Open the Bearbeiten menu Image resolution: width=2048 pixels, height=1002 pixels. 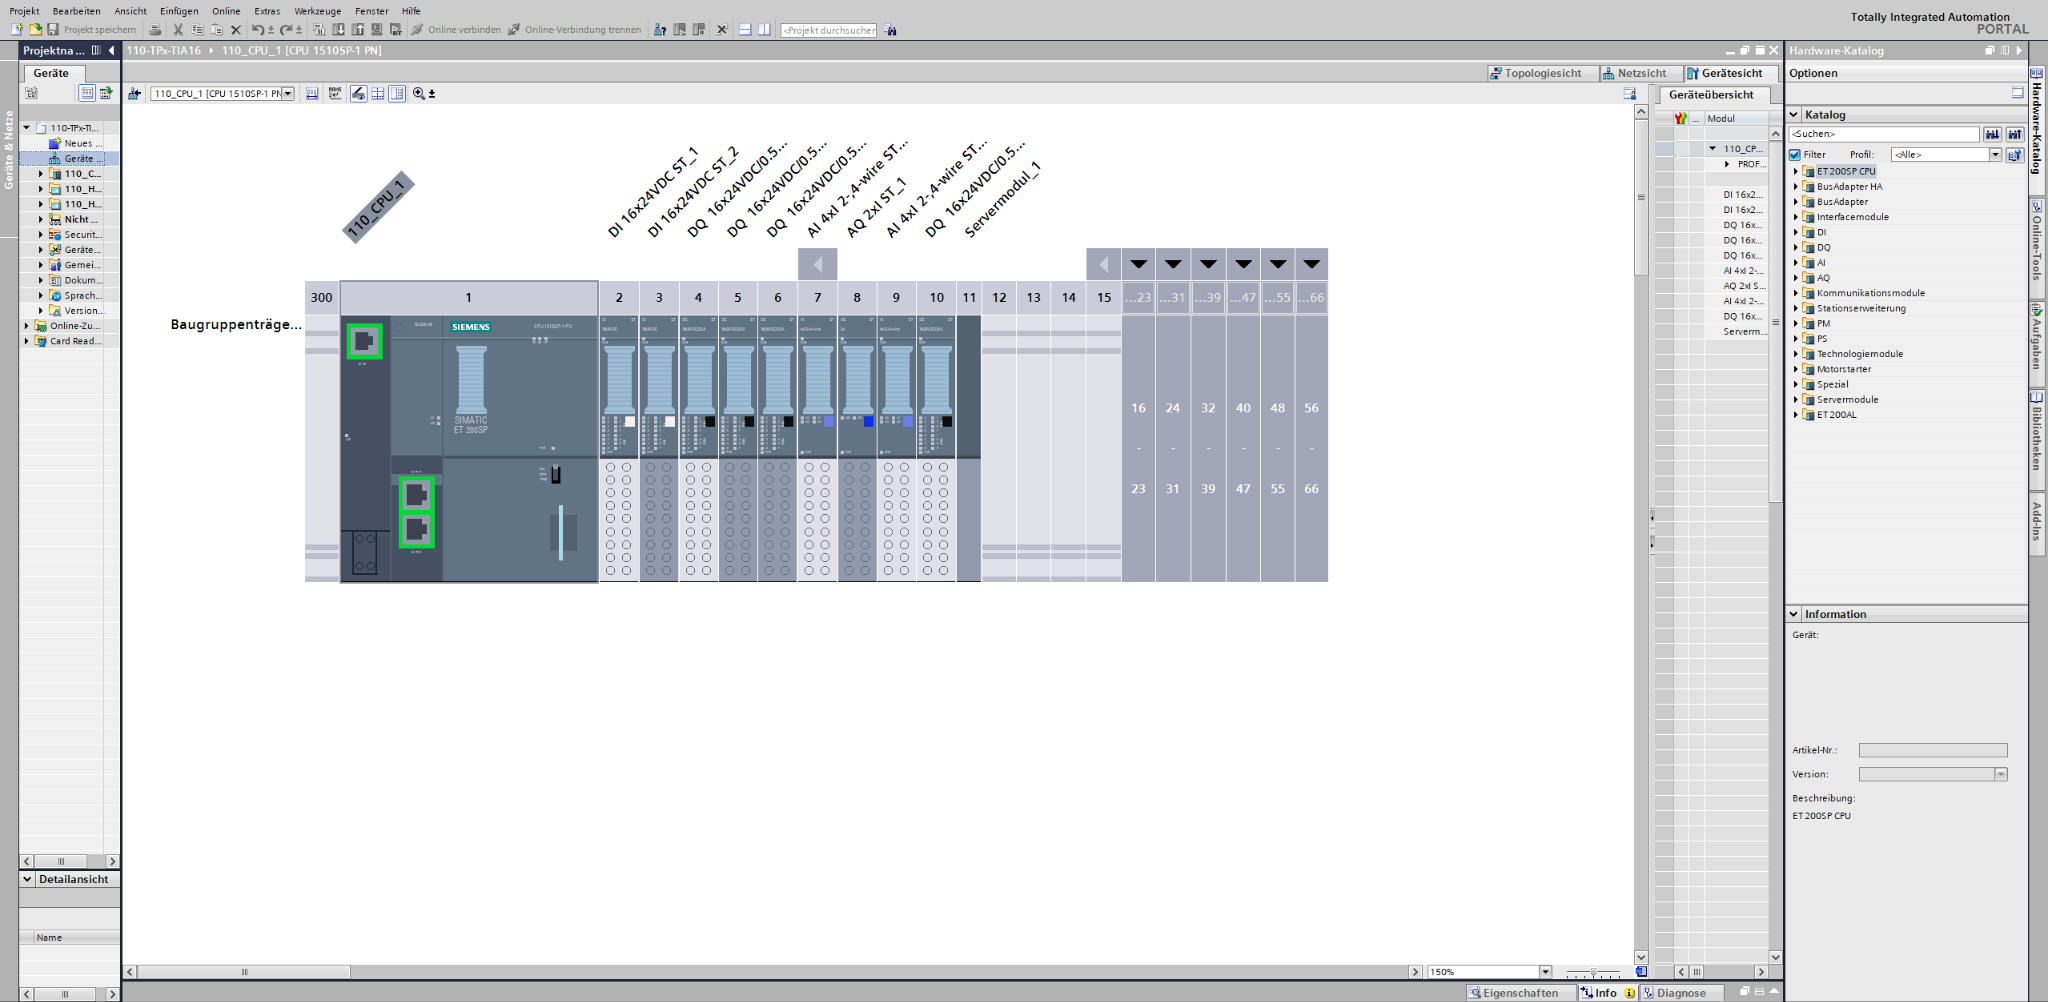tap(77, 11)
